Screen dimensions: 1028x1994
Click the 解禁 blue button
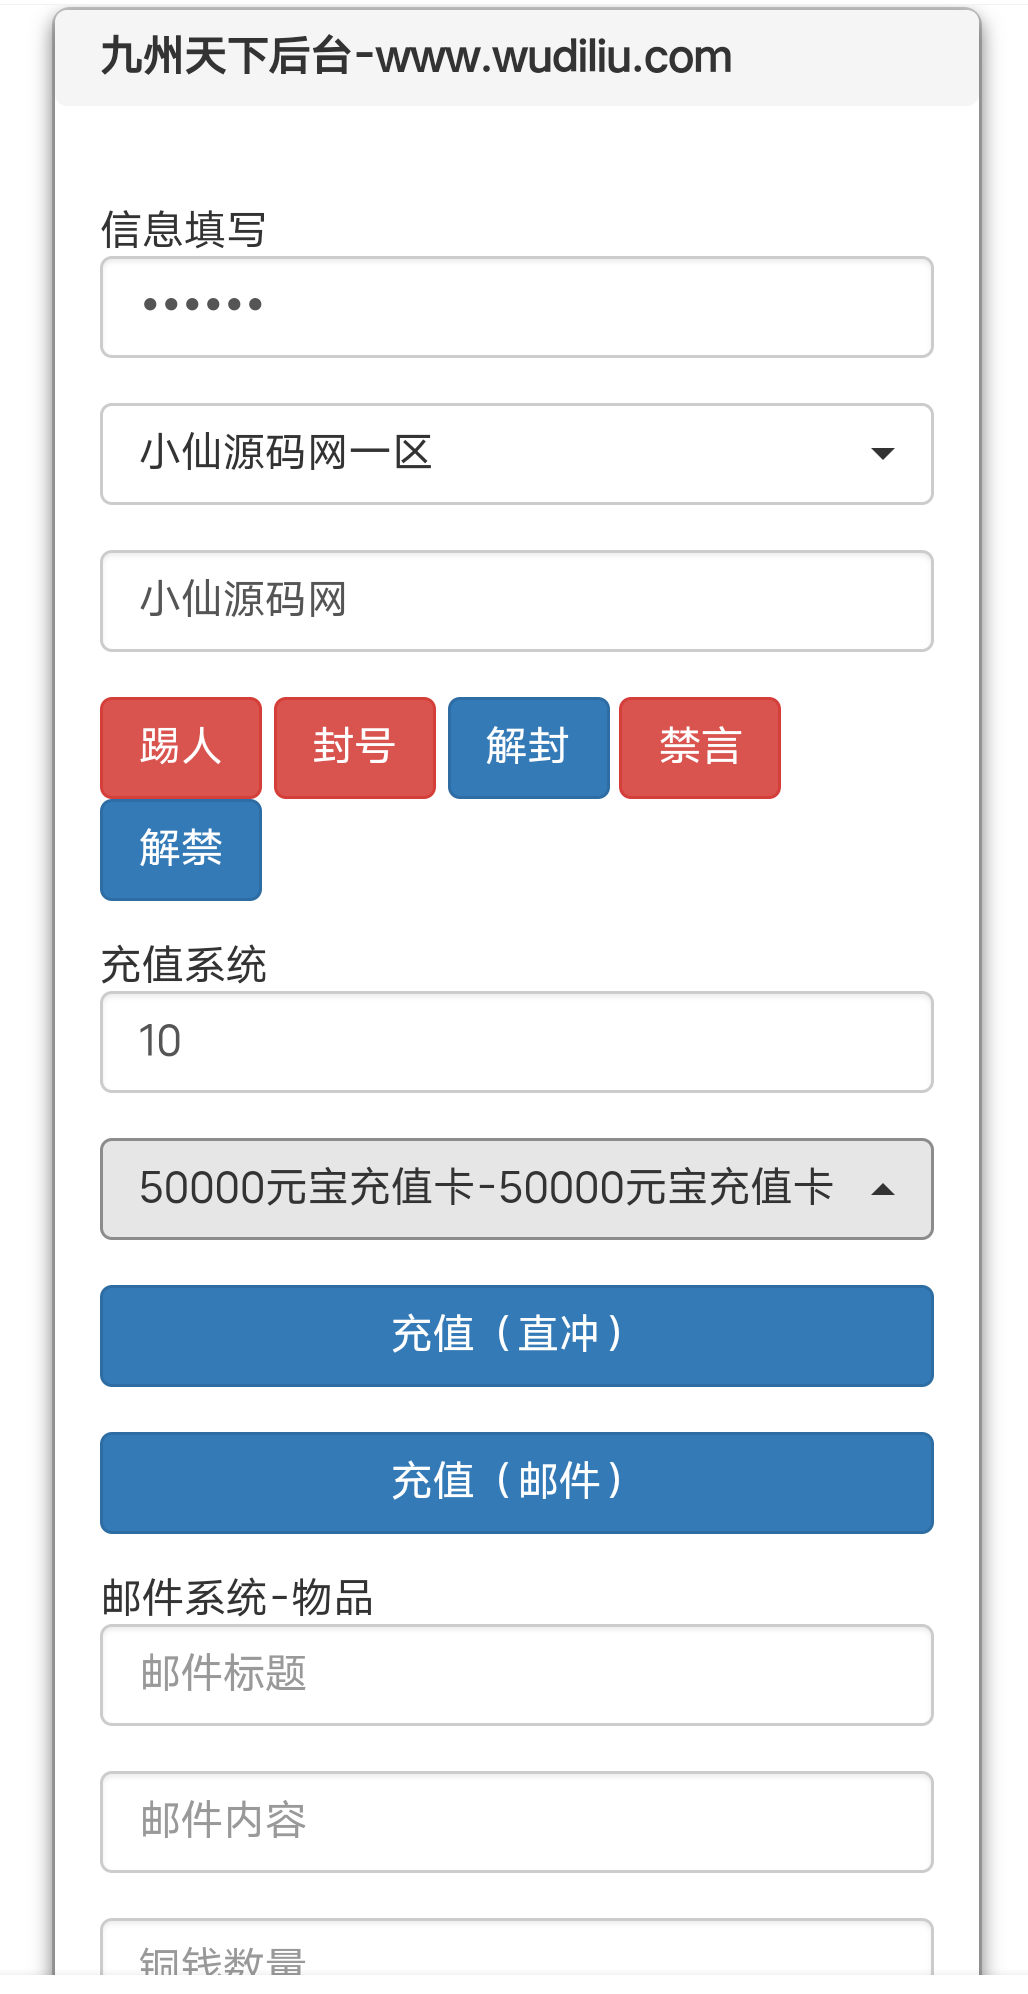coord(181,849)
